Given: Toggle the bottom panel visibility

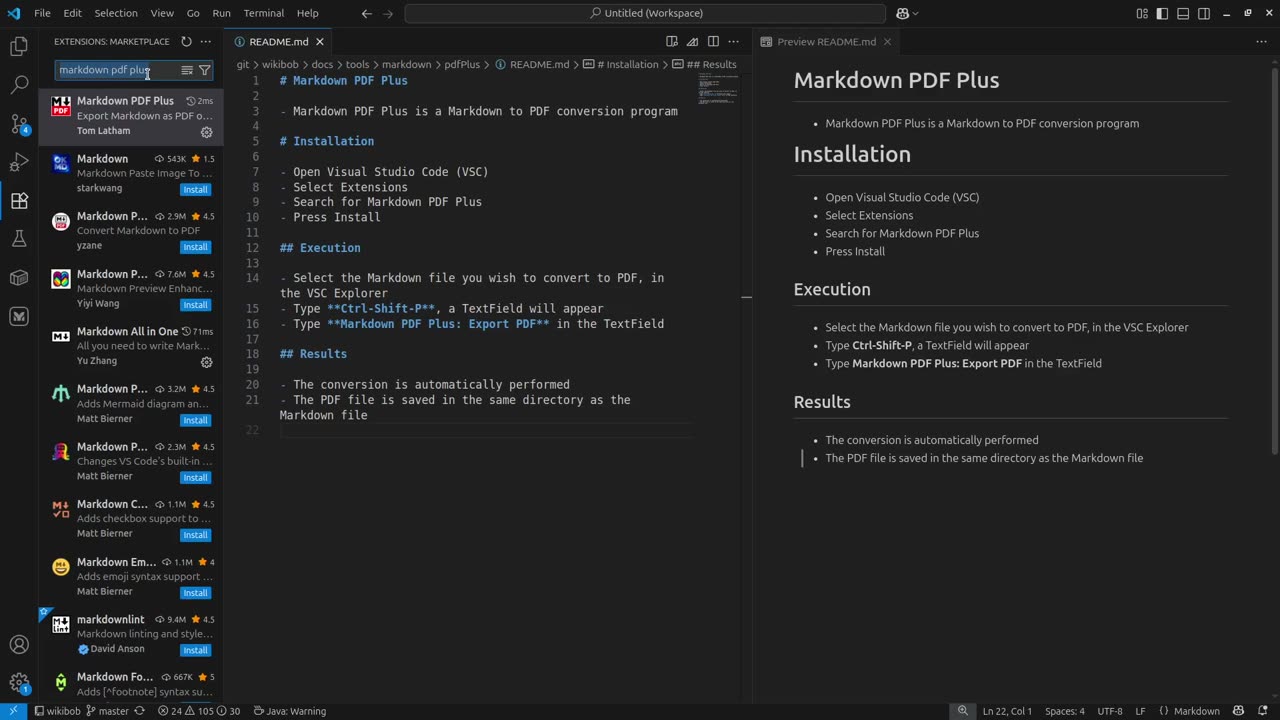Looking at the screenshot, I should point(1183,13).
